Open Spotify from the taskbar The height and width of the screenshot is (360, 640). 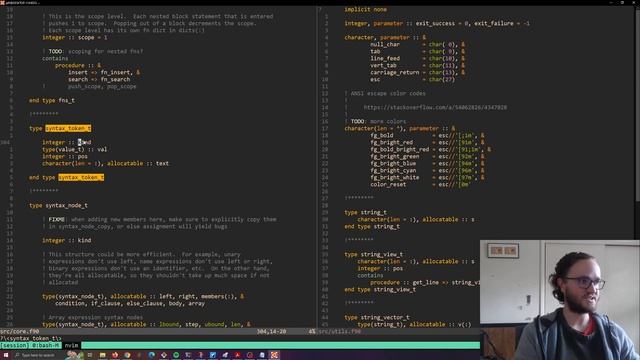(176, 355)
